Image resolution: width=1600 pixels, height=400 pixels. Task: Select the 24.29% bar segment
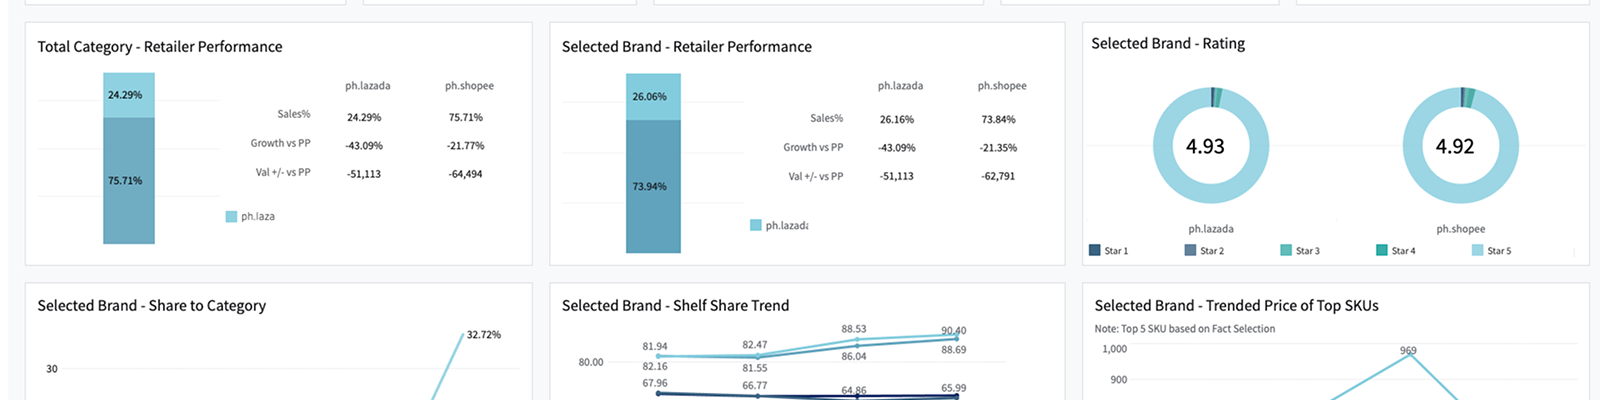(x=129, y=95)
